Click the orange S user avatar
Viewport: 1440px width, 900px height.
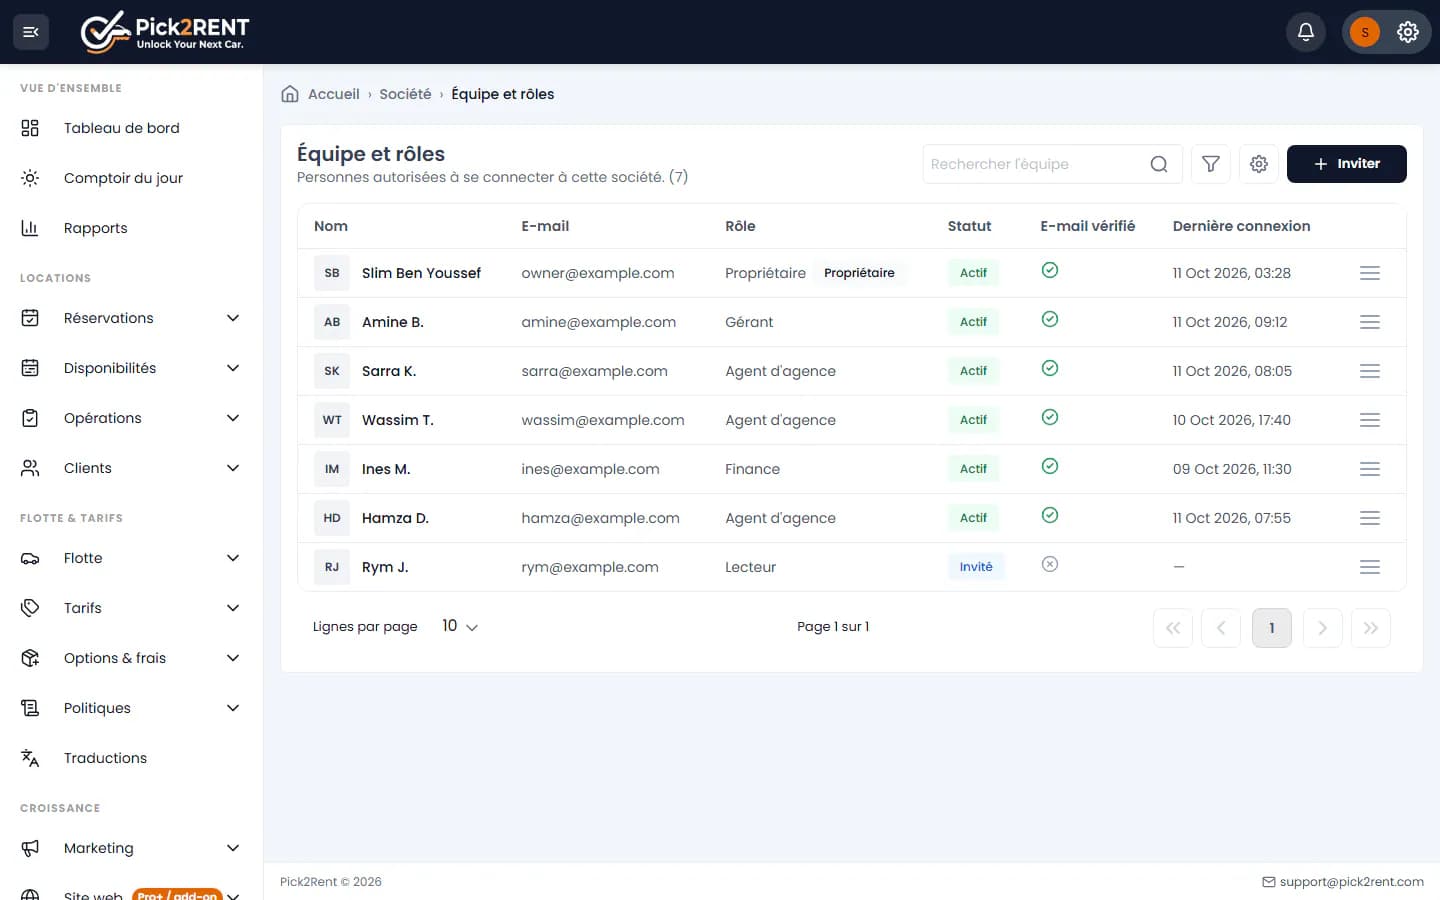[x=1365, y=32]
